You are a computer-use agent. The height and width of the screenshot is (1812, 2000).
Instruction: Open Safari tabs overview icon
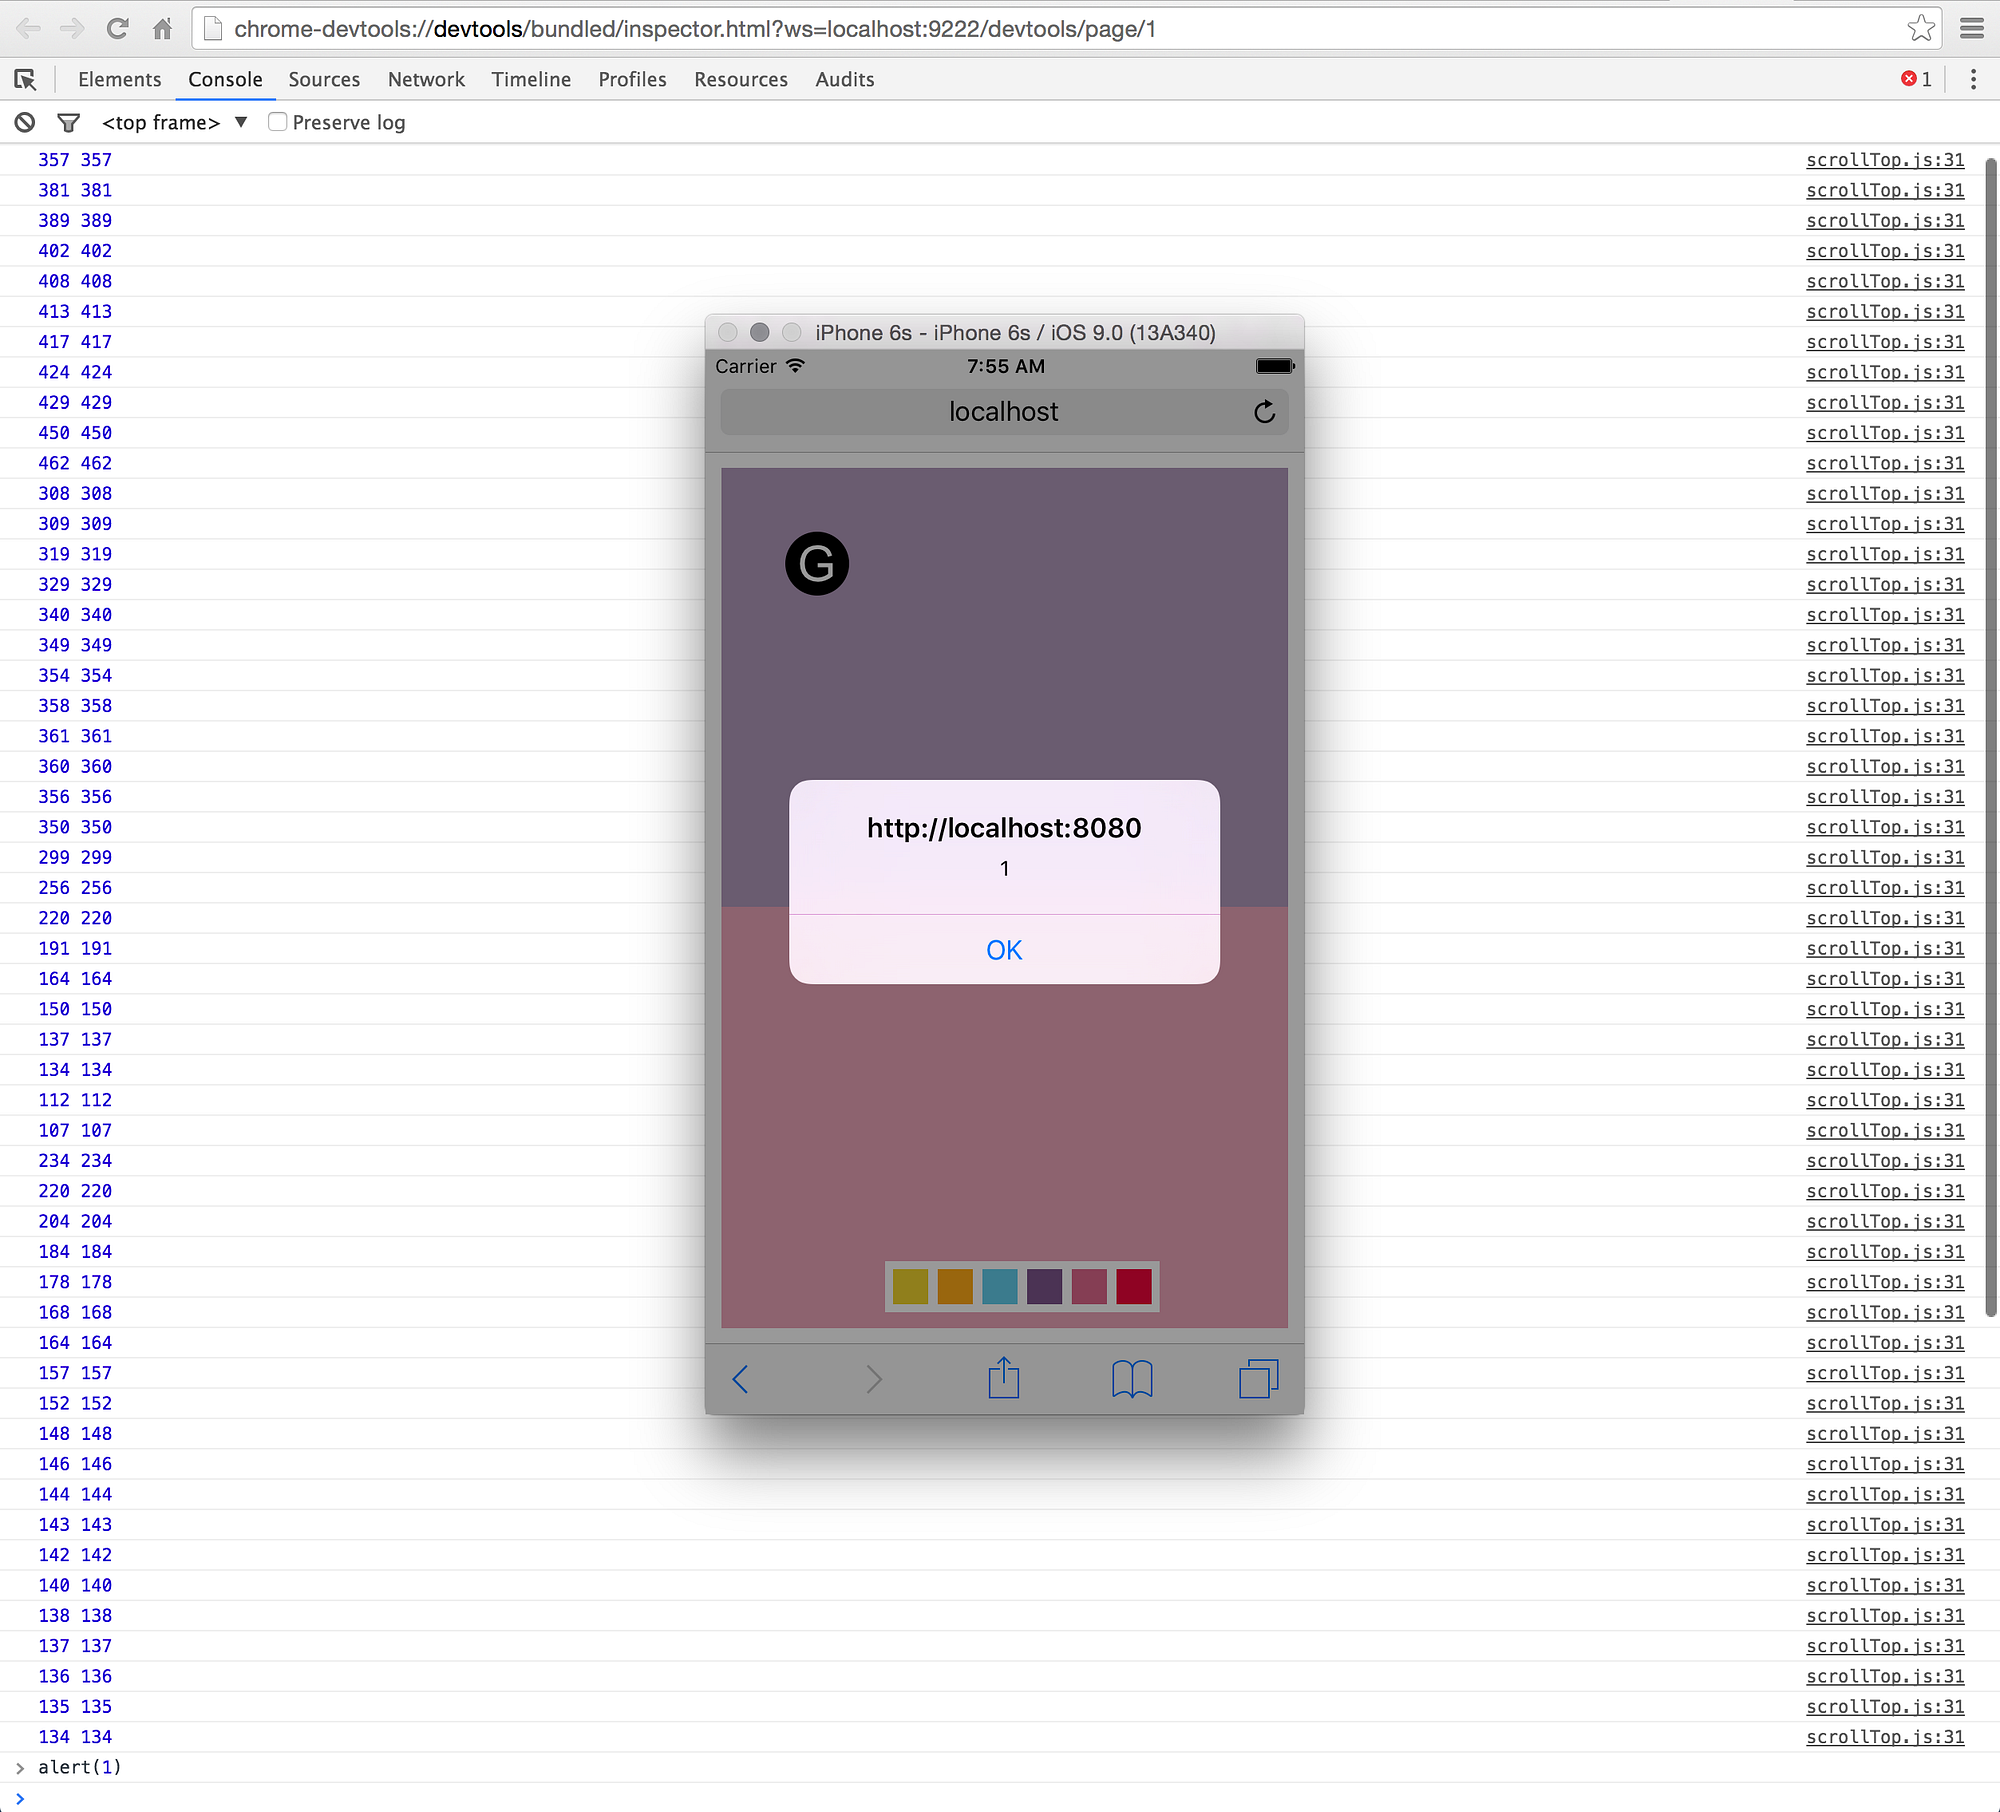click(1258, 1379)
